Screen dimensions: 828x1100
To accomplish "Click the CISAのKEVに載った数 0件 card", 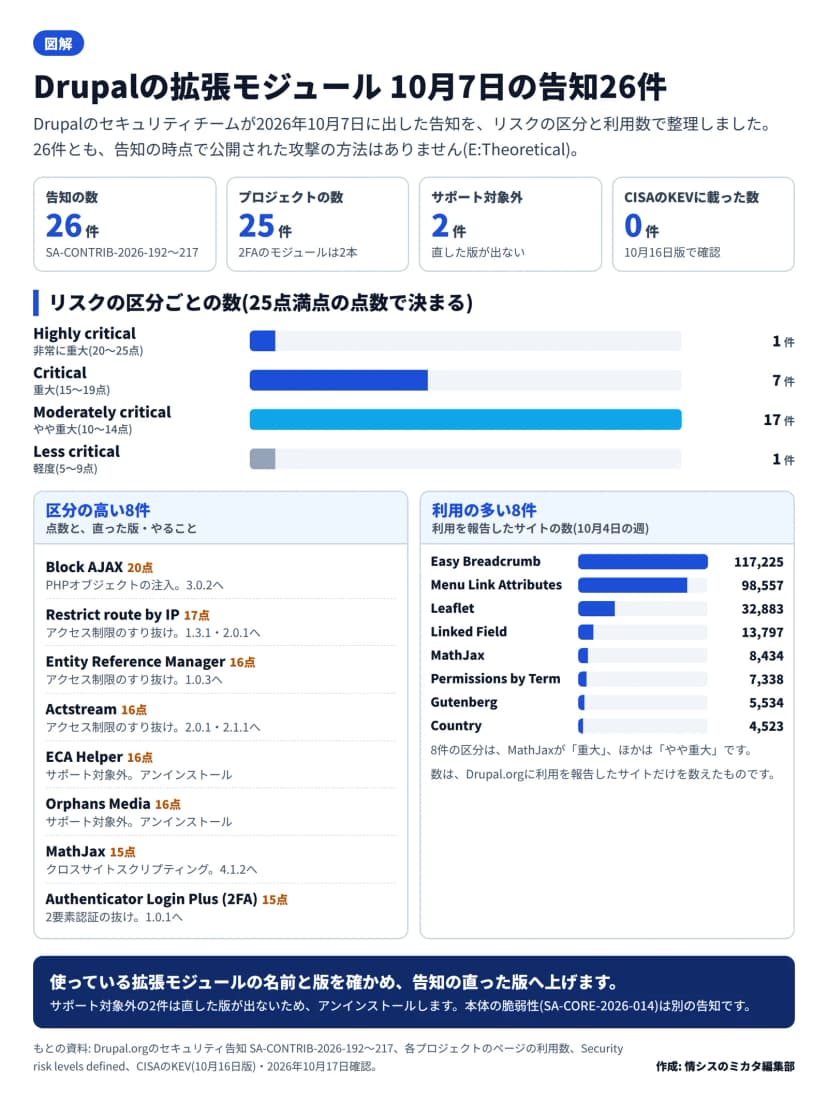I will pos(703,224).
